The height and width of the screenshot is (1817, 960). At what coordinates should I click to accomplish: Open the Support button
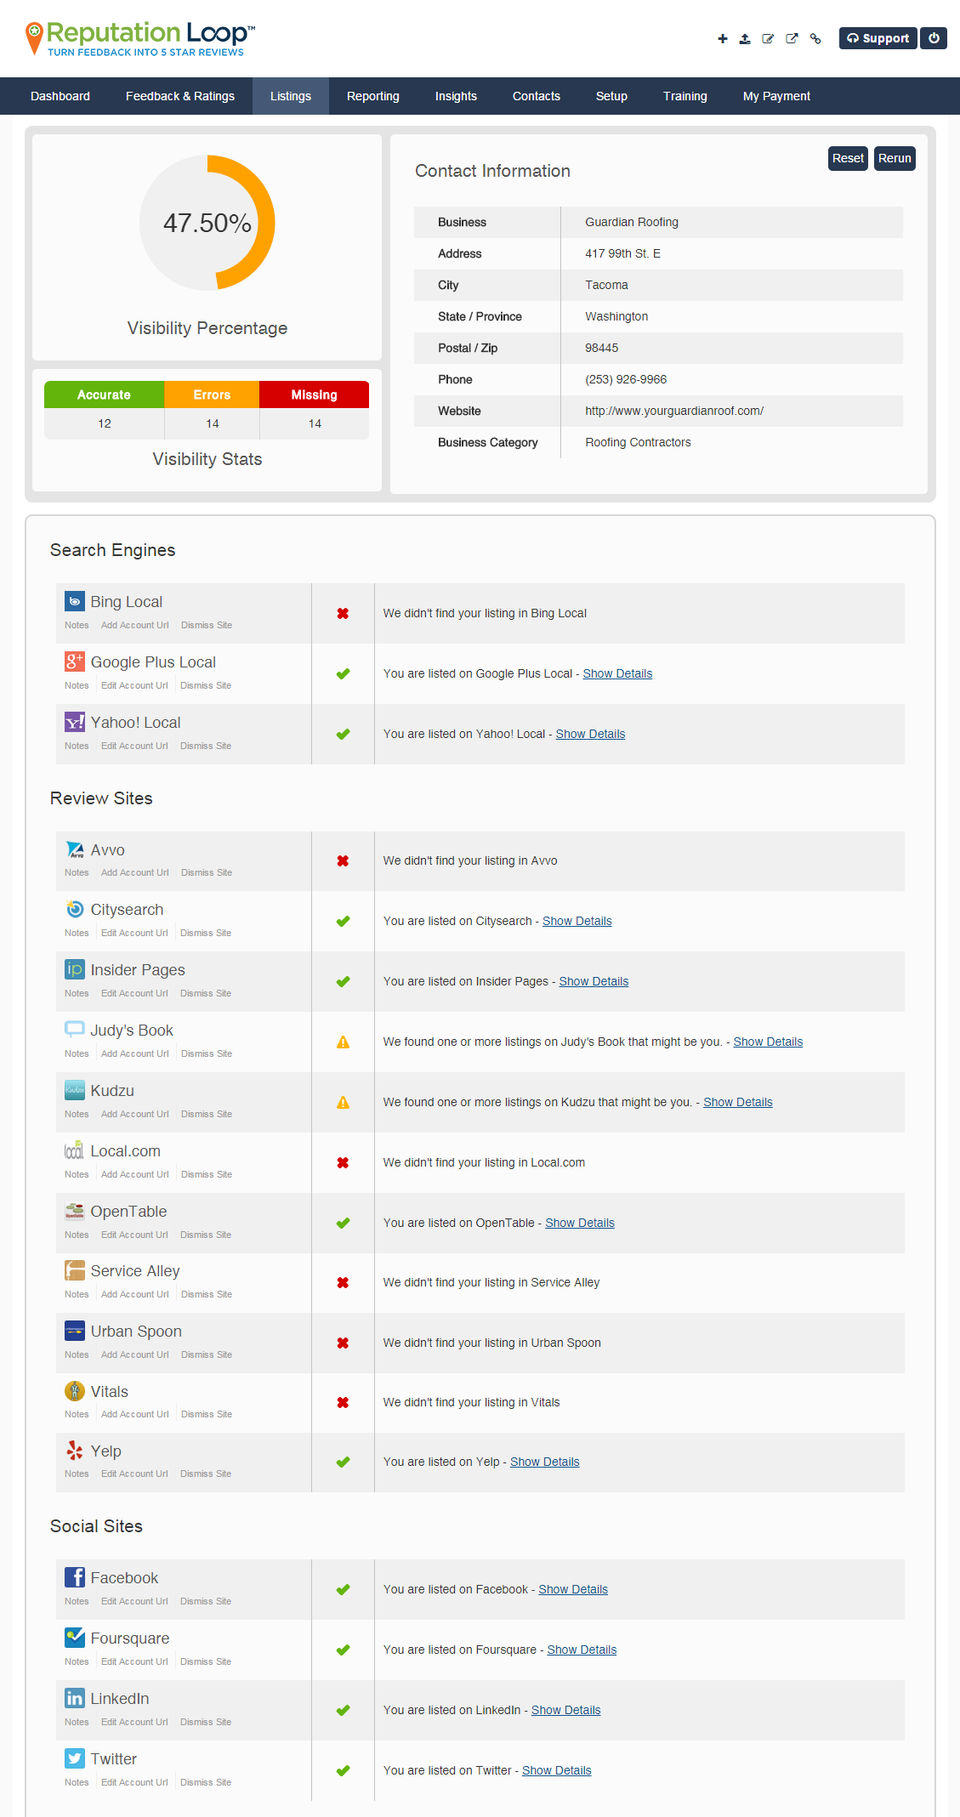[877, 38]
